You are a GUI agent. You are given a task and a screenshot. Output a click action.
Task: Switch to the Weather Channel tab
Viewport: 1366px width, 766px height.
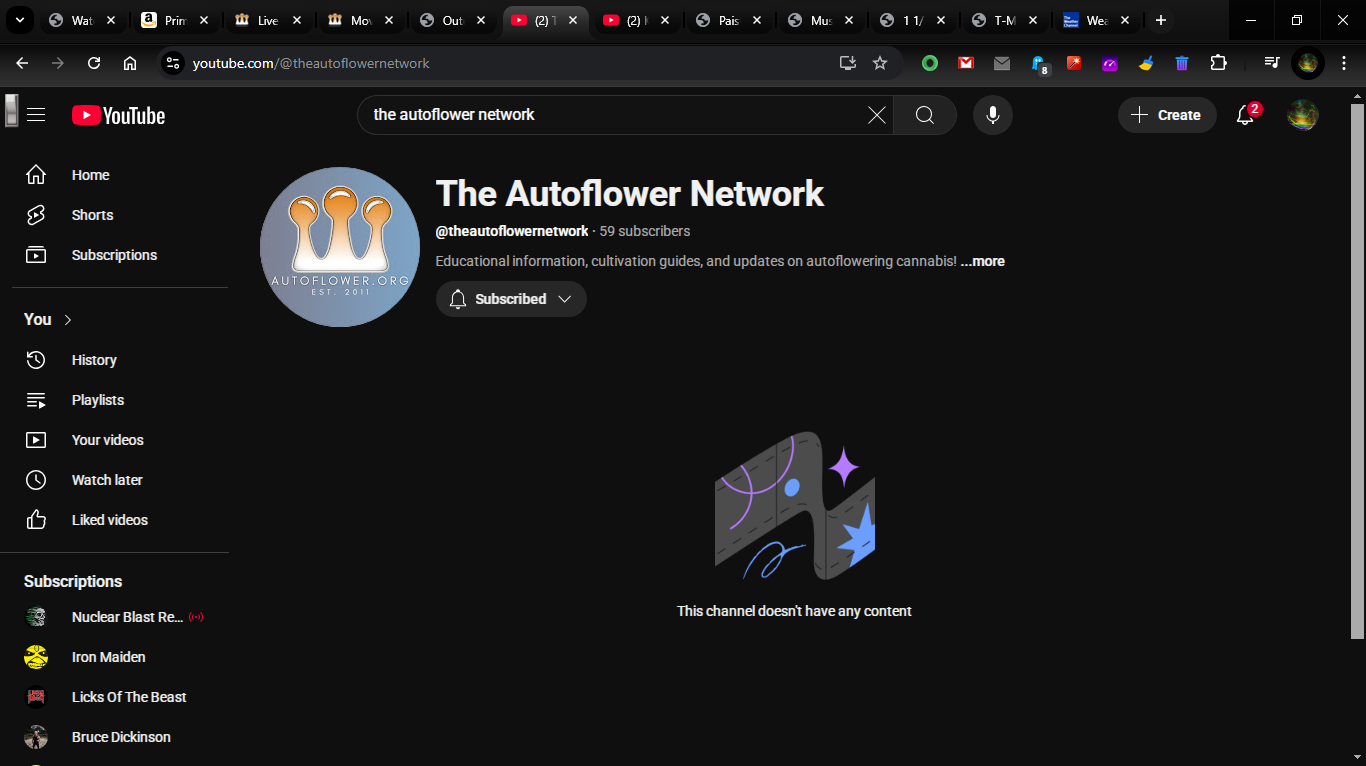tap(1096, 20)
